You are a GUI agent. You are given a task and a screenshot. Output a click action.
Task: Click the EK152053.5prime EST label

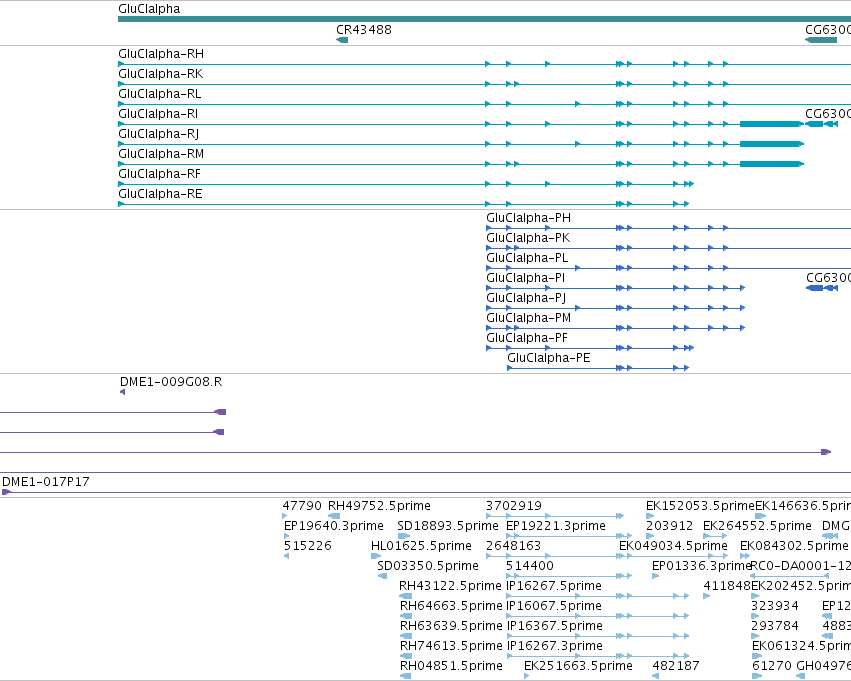[x=700, y=506]
